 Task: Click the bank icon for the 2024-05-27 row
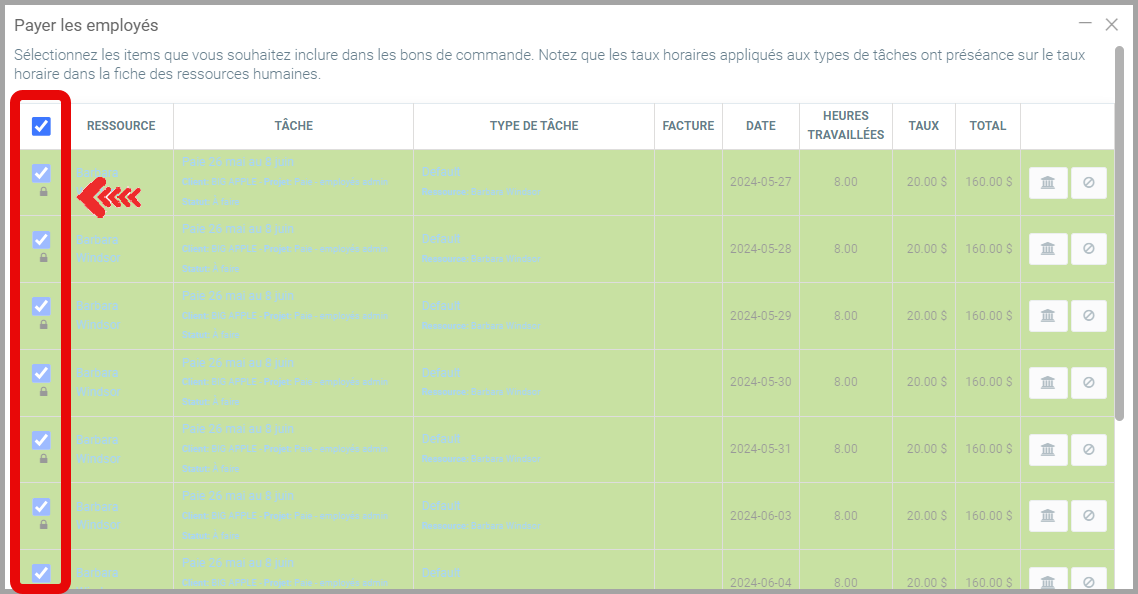click(1048, 183)
